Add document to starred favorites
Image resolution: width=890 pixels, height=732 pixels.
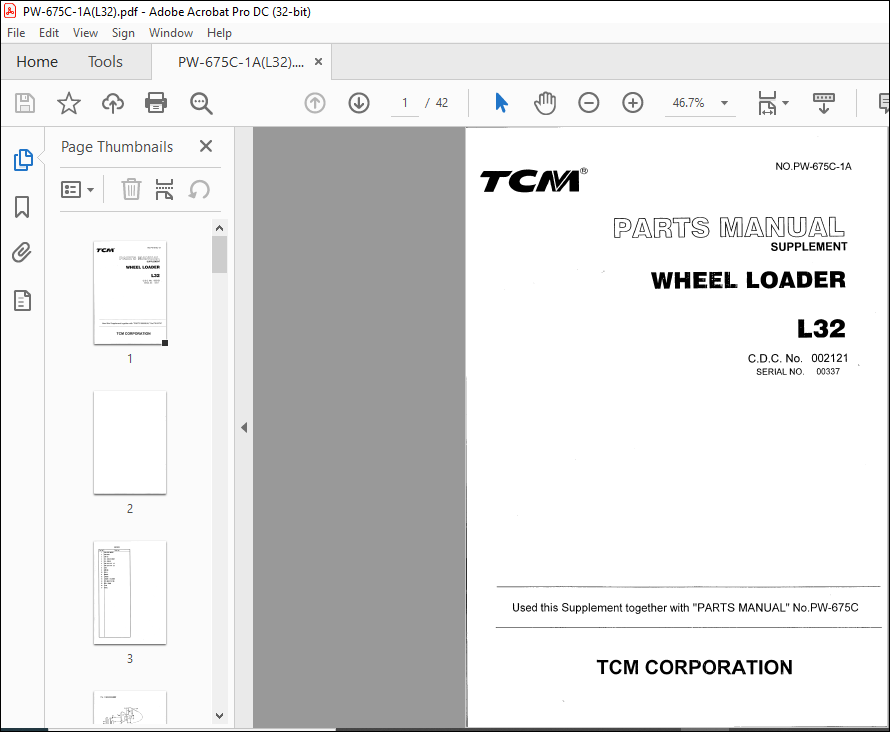click(69, 103)
